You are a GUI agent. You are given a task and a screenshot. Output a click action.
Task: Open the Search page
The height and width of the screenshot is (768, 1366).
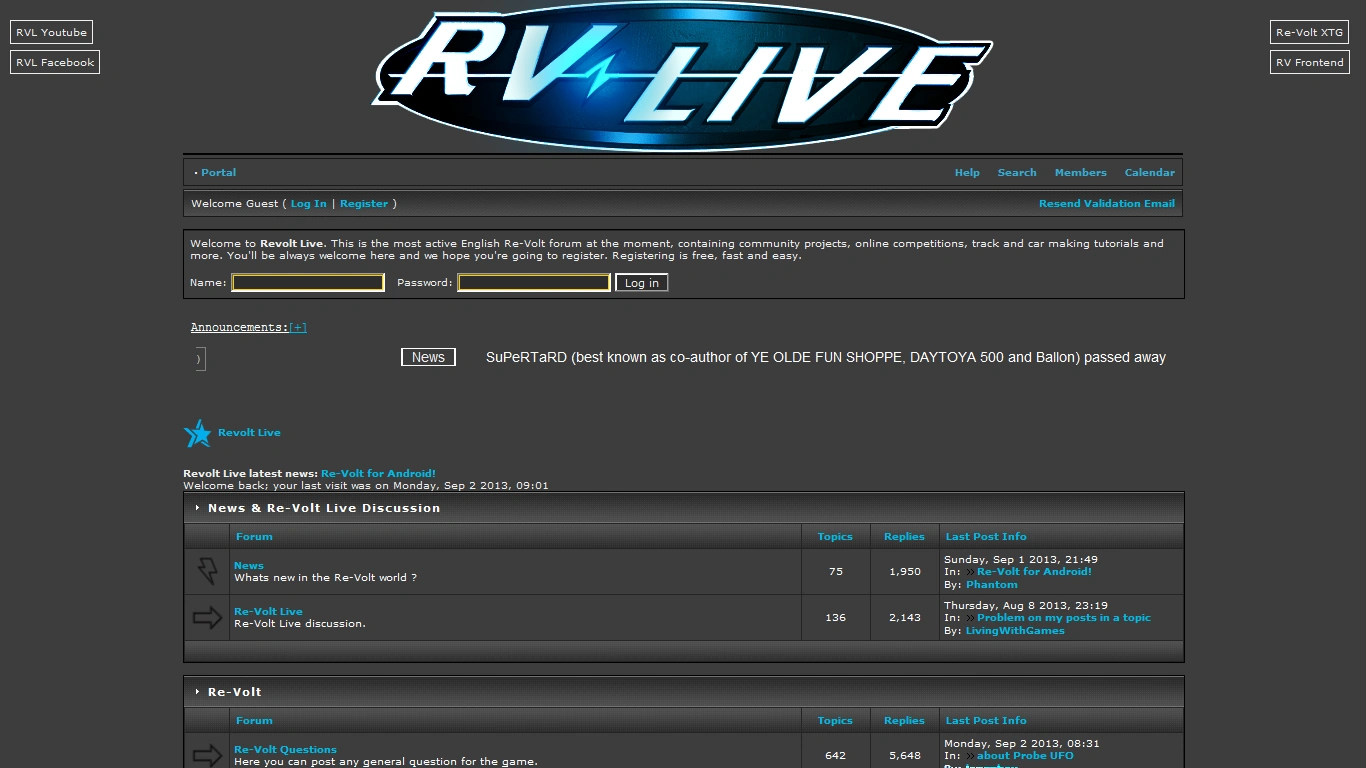point(1017,172)
